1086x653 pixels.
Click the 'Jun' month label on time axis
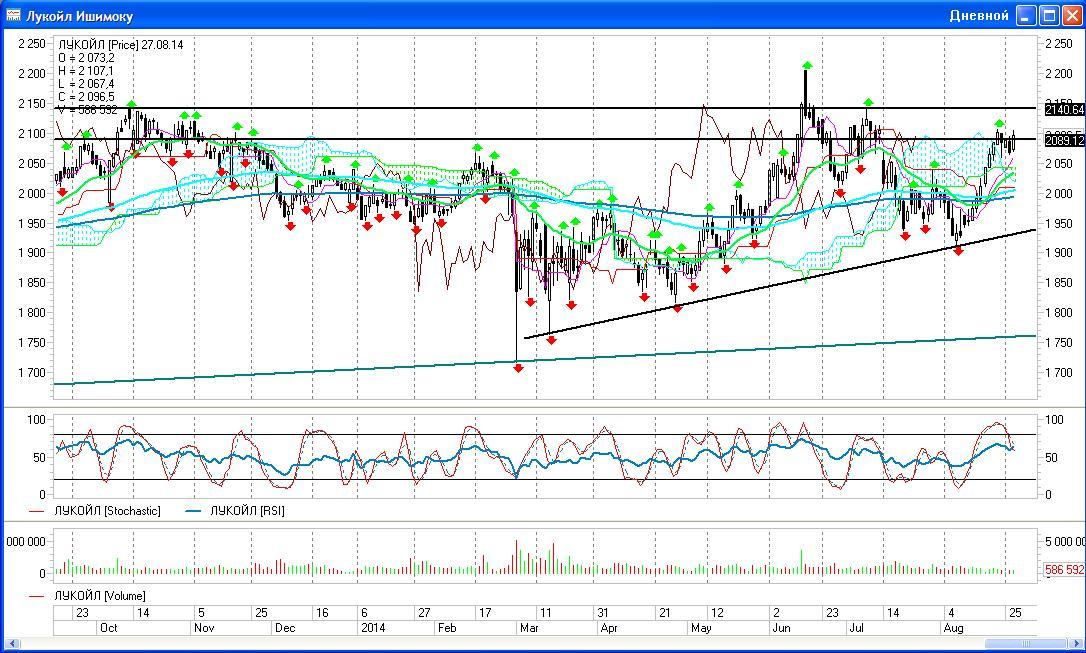pyautogui.click(x=781, y=628)
